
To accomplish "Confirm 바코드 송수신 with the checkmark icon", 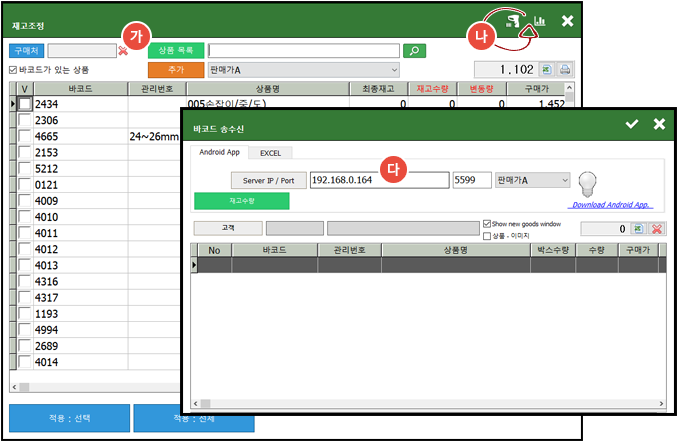I will click(631, 124).
